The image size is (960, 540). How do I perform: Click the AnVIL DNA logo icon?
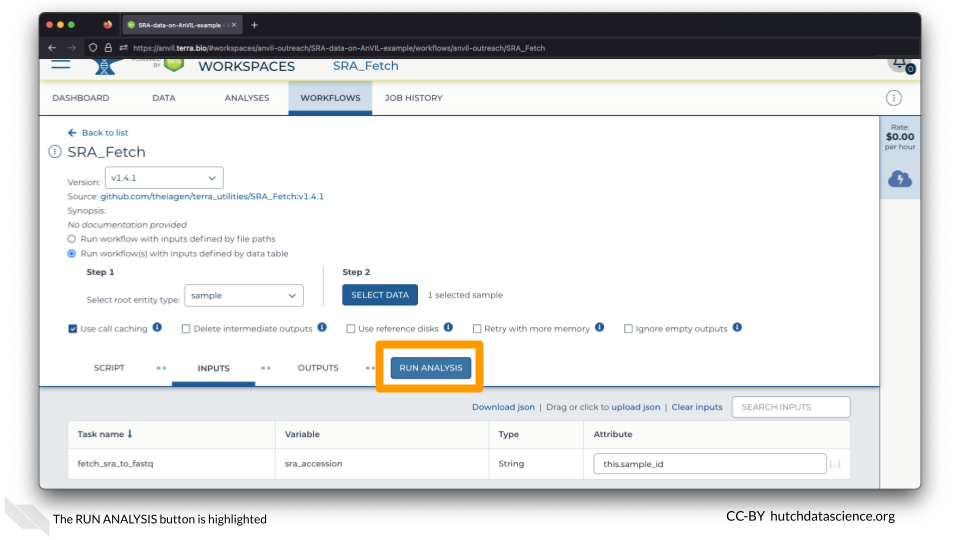tap(105, 66)
